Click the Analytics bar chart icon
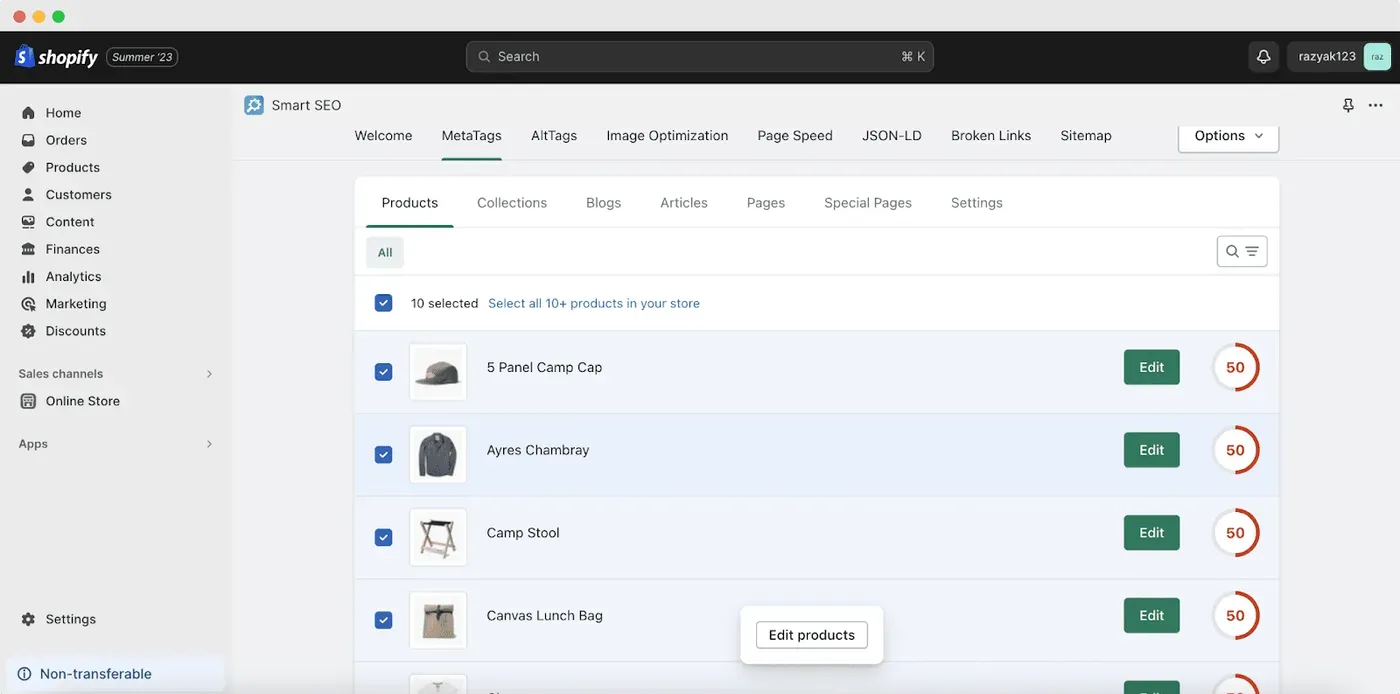Image resolution: width=1400 pixels, height=694 pixels. coord(28,276)
